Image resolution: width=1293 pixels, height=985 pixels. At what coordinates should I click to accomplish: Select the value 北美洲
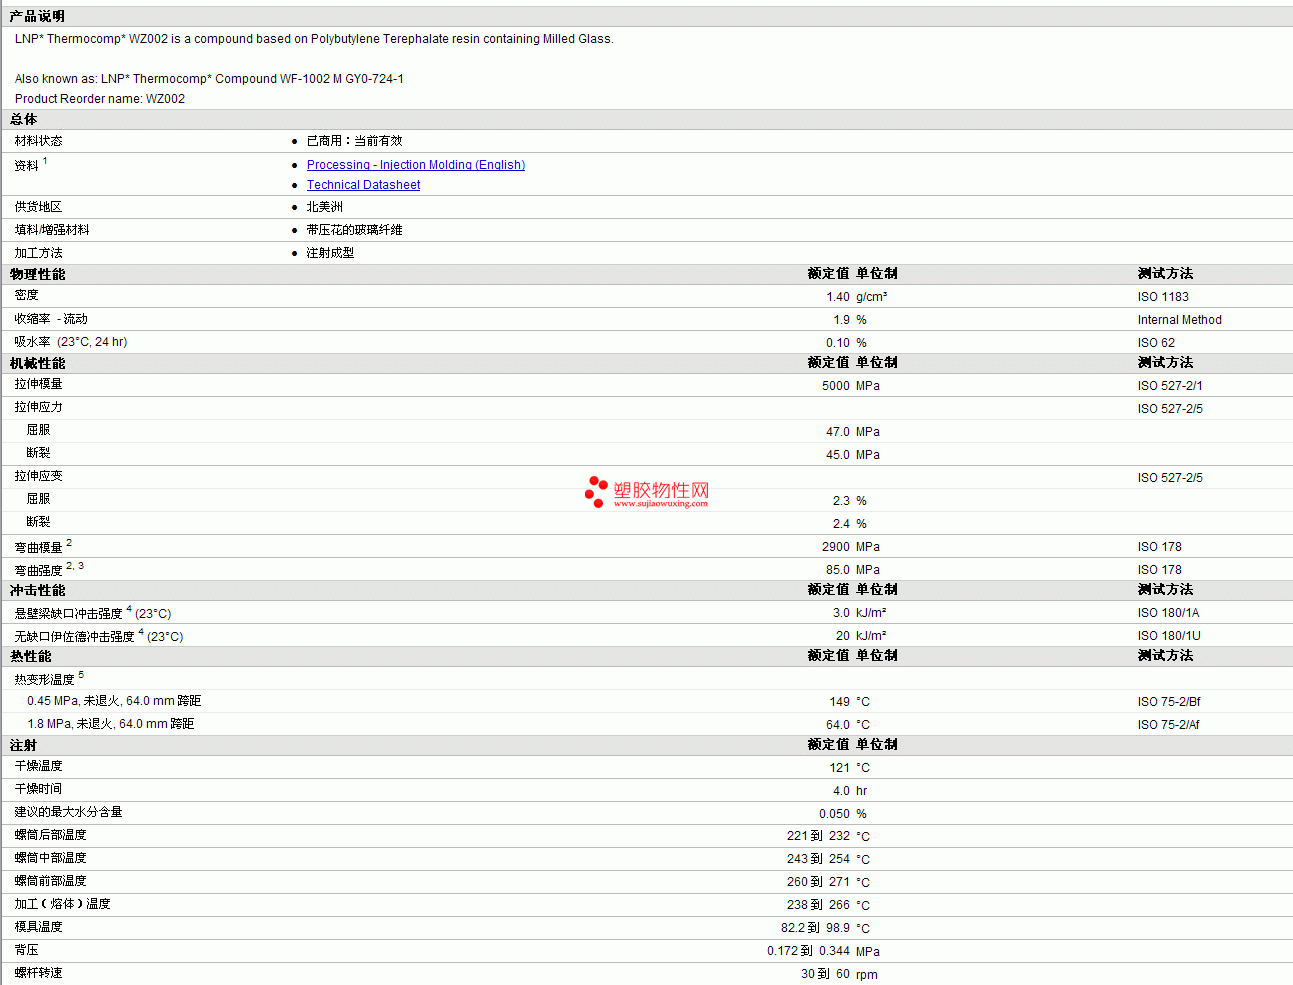[324, 207]
